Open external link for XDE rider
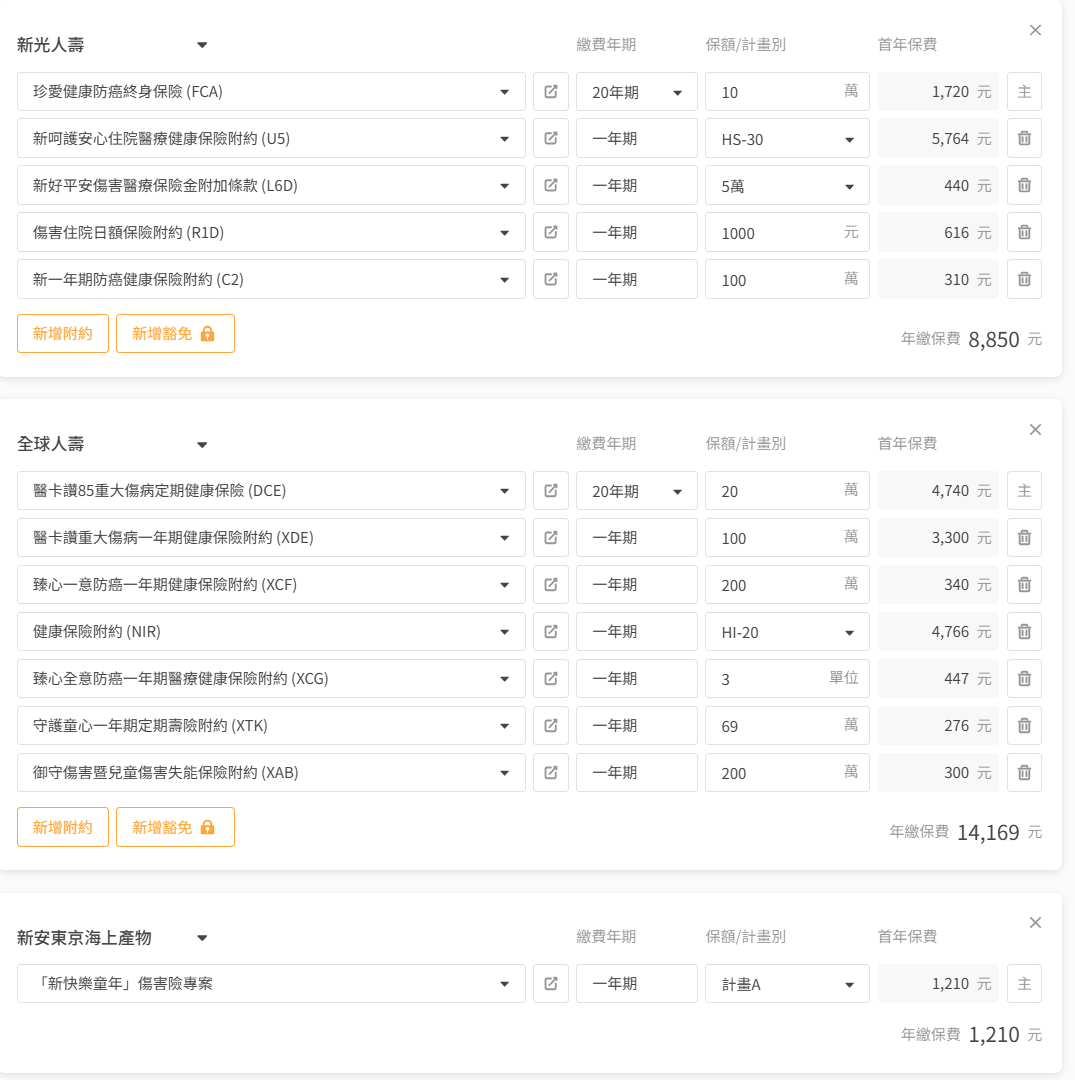The height and width of the screenshot is (1080, 1075). [x=551, y=537]
